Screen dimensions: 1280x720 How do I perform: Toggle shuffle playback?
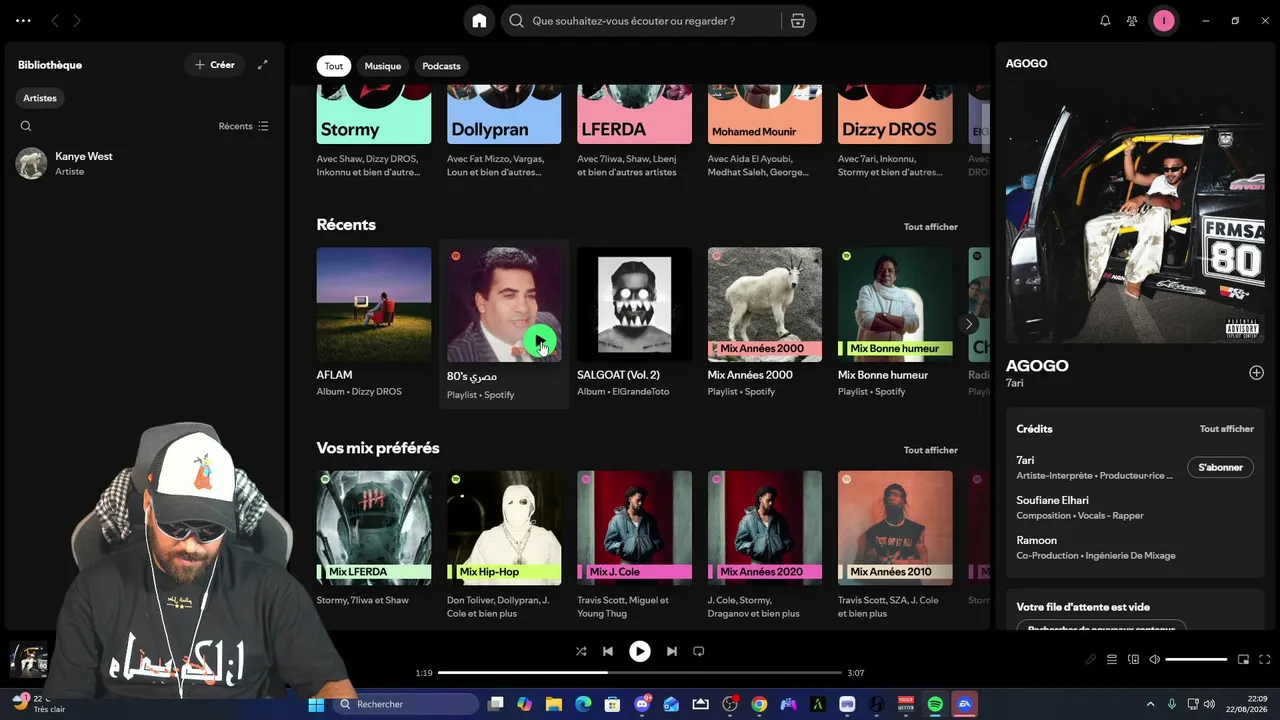click(581, 651)
